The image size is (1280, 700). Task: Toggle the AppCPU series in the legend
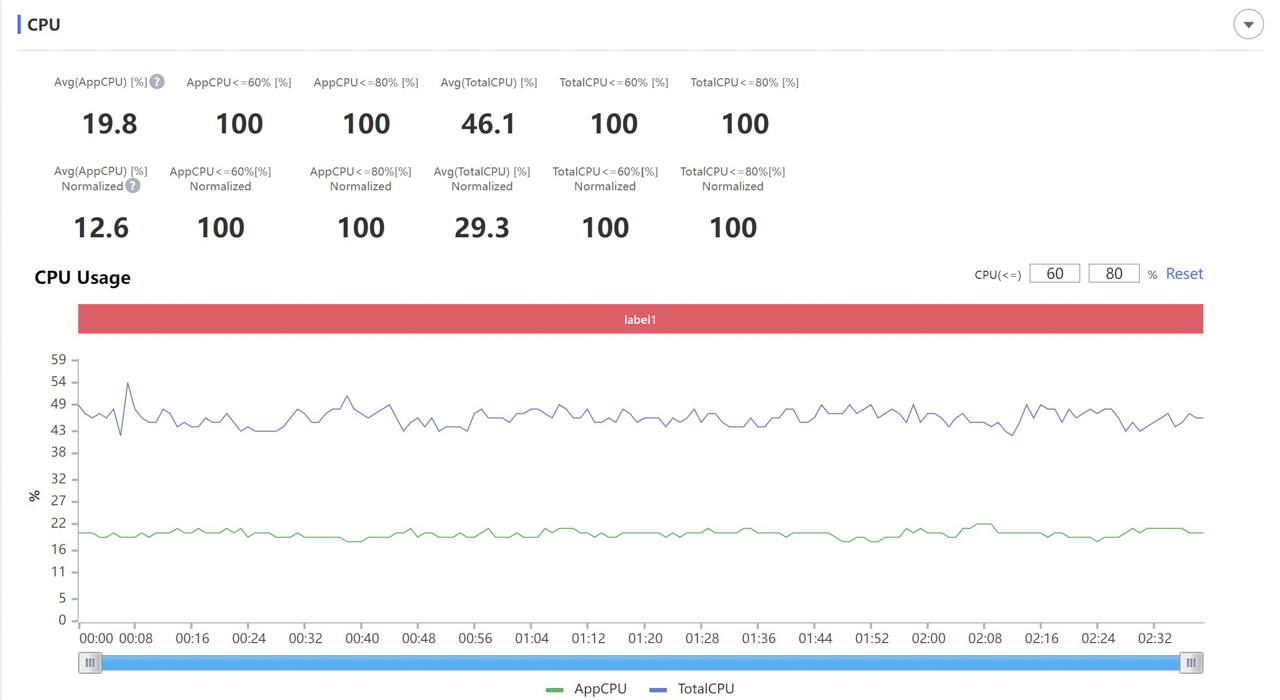tap(587, 689)
